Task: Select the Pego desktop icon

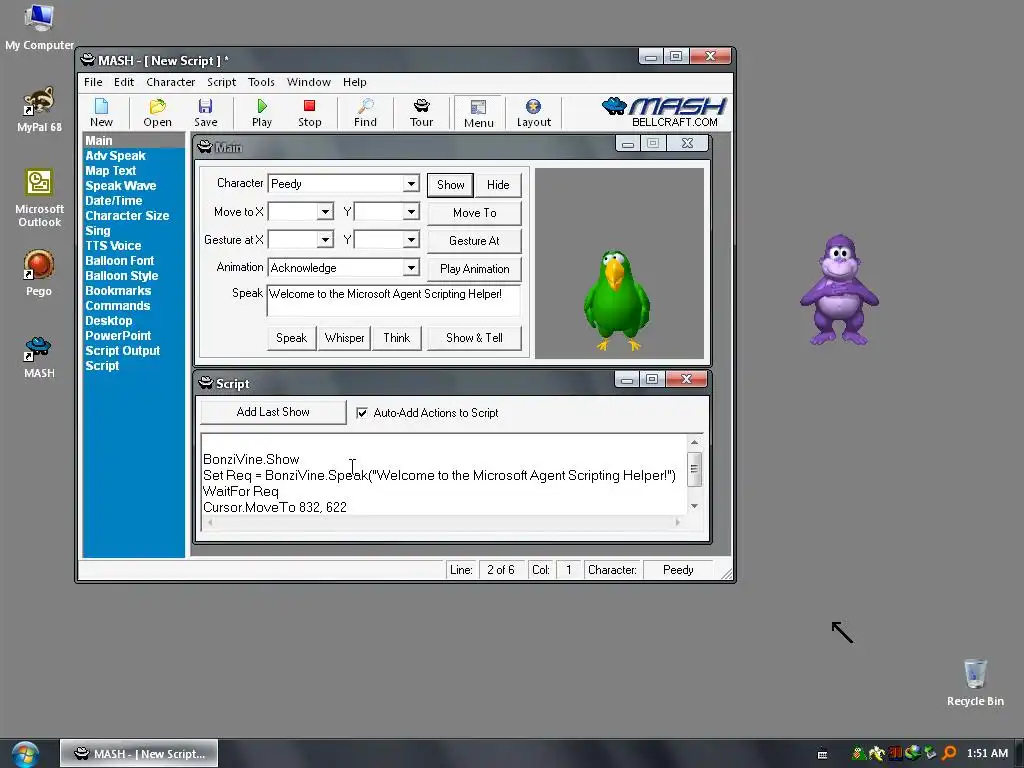Action: click(x=39, y=273)
